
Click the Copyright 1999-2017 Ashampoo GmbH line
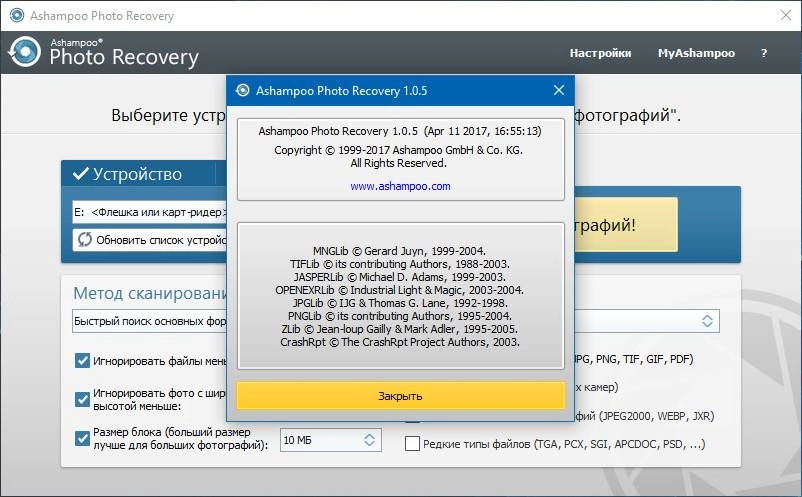(x=398, y=150)
